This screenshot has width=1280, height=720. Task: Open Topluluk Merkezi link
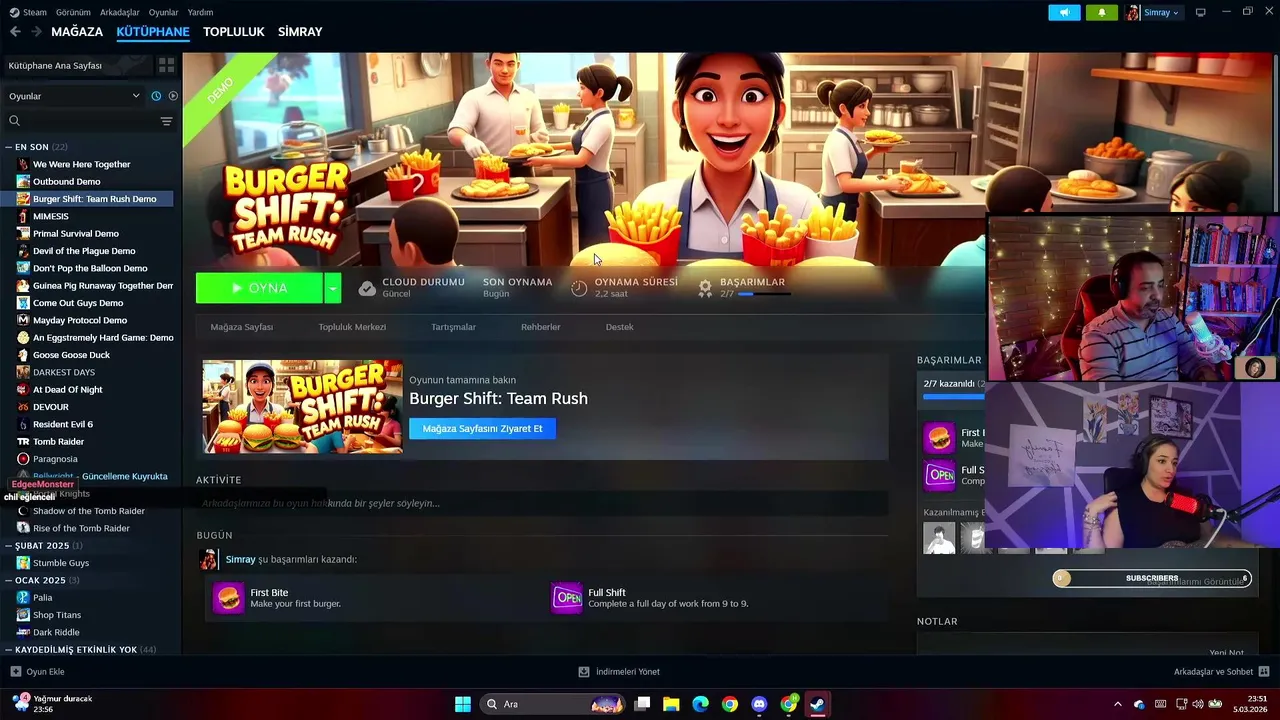click(x=352, y=327)
